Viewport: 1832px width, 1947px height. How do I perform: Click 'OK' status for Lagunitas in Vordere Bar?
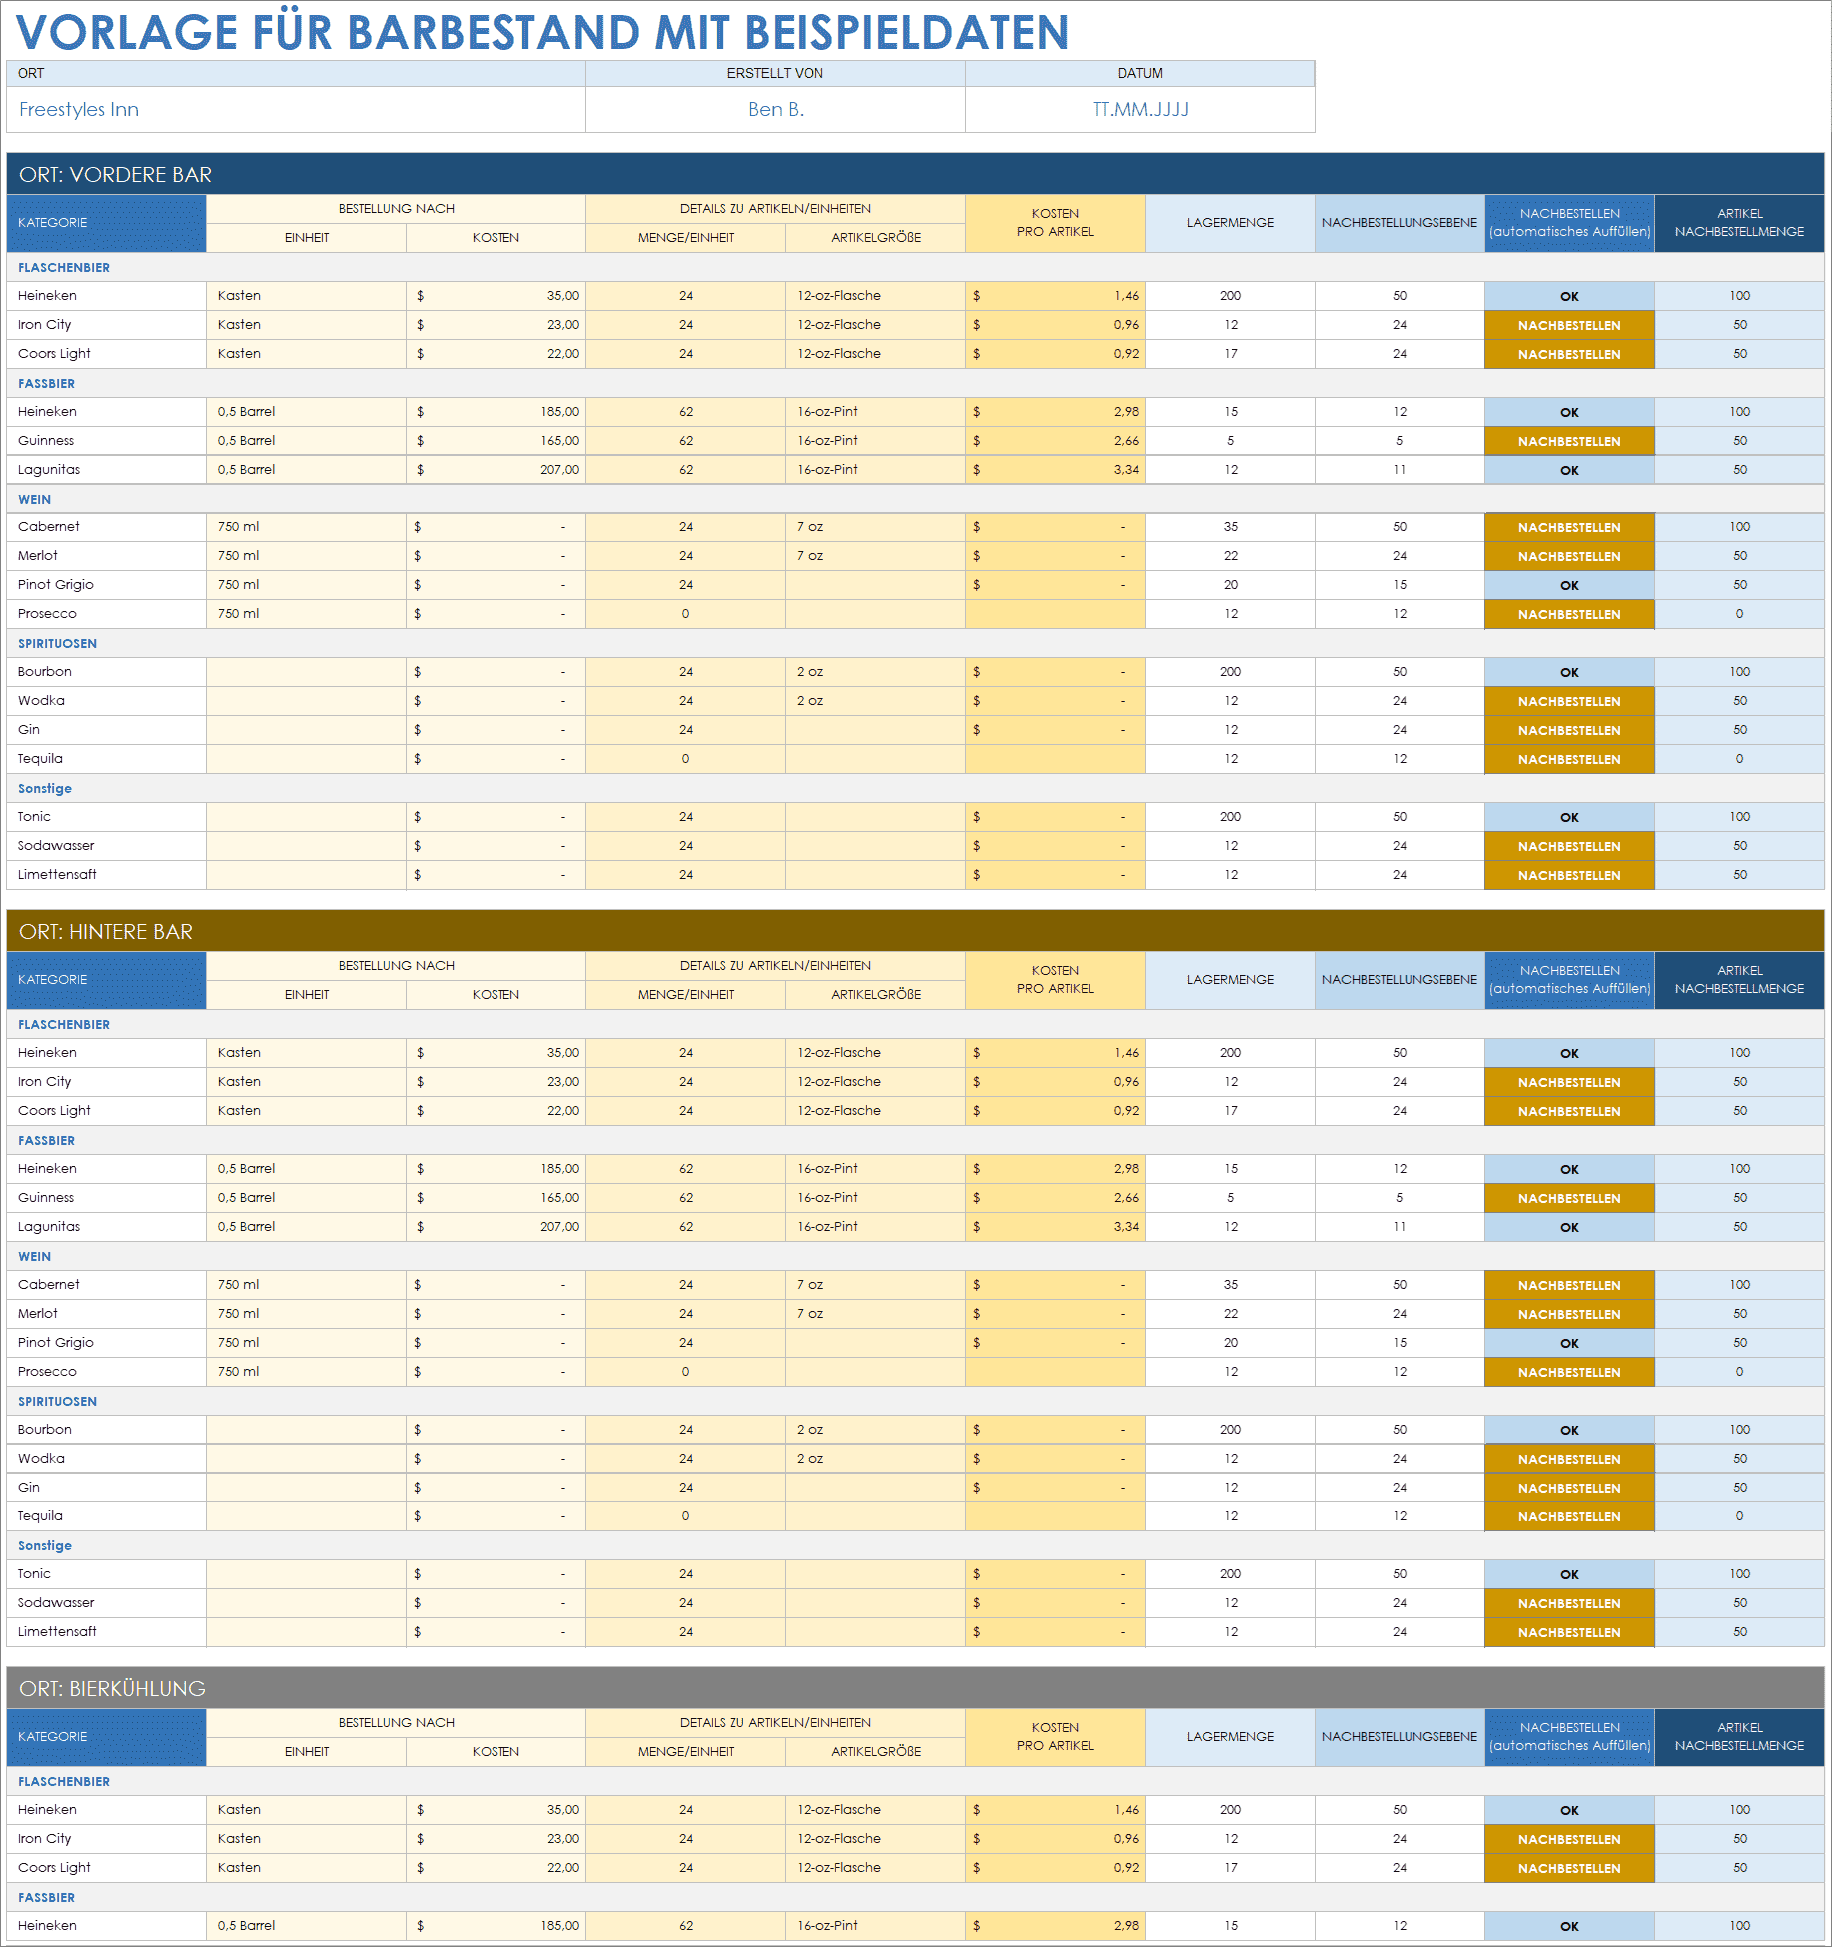[1569, 470]
